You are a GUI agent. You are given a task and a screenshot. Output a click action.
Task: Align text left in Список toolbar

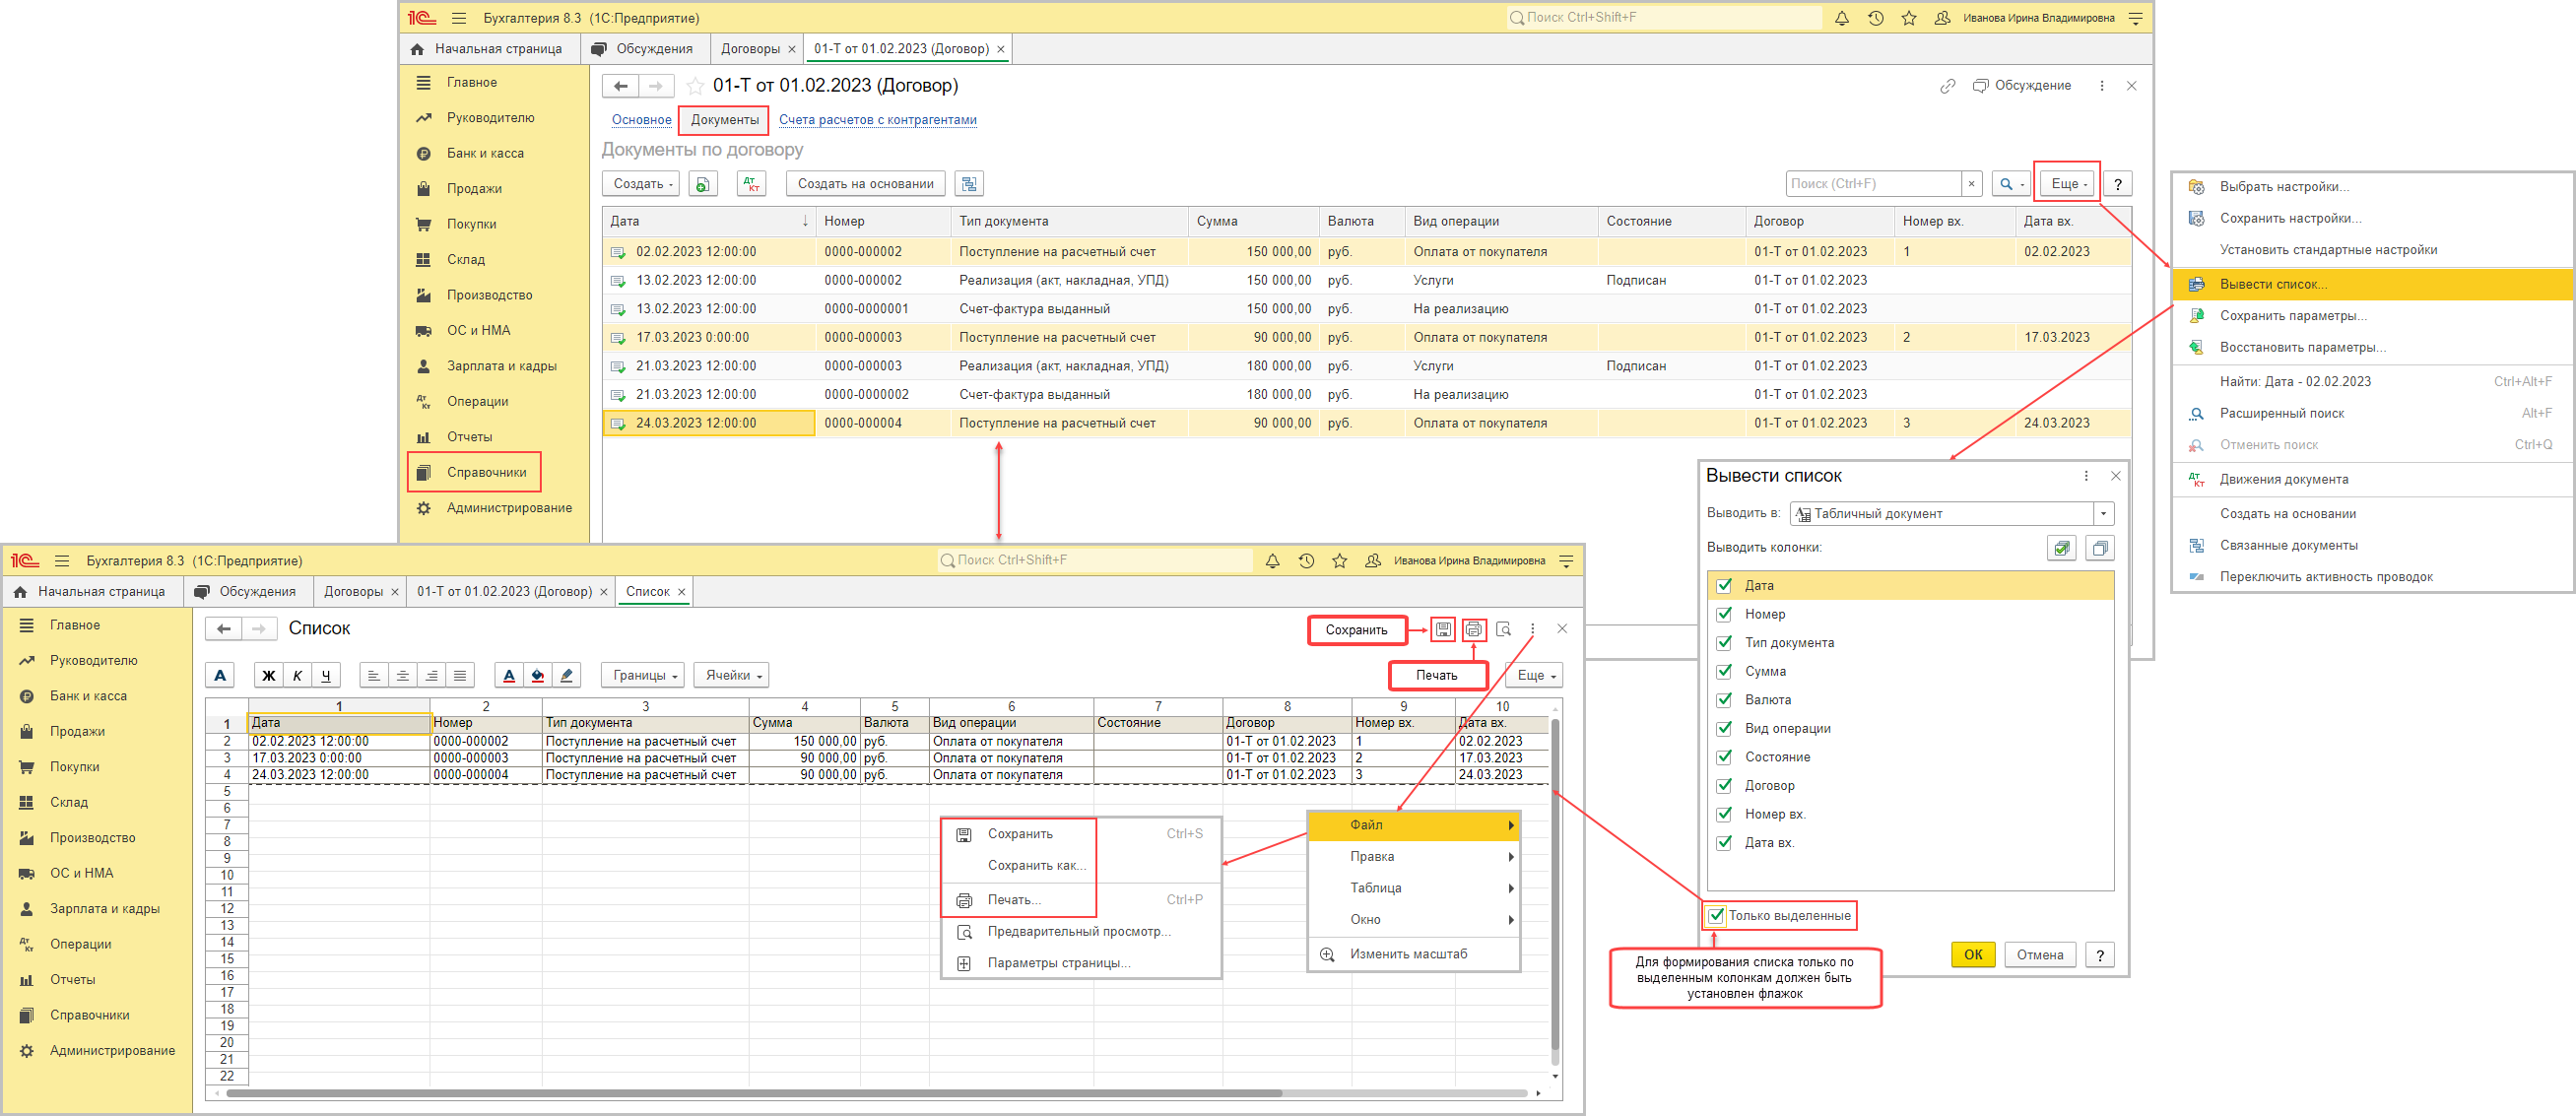373,676
